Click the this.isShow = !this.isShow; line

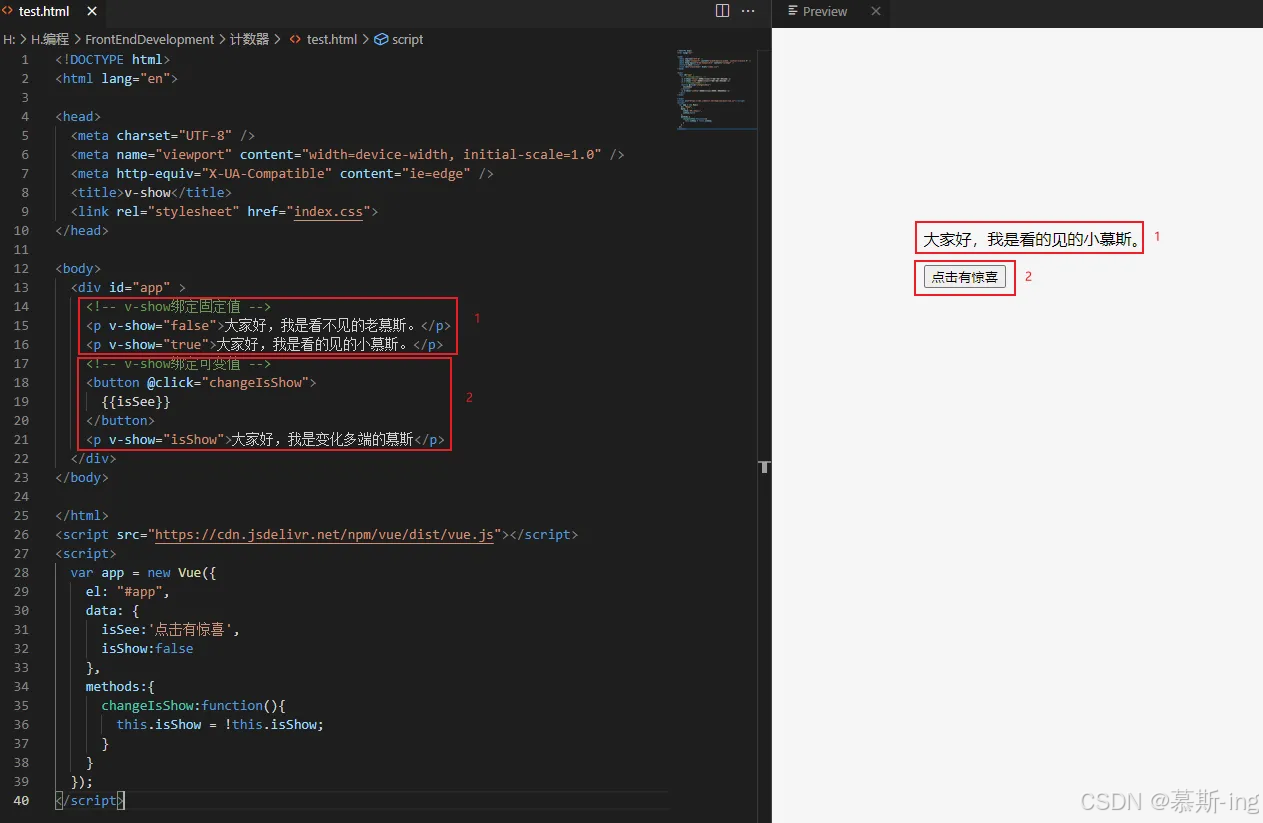click(220, 725)
